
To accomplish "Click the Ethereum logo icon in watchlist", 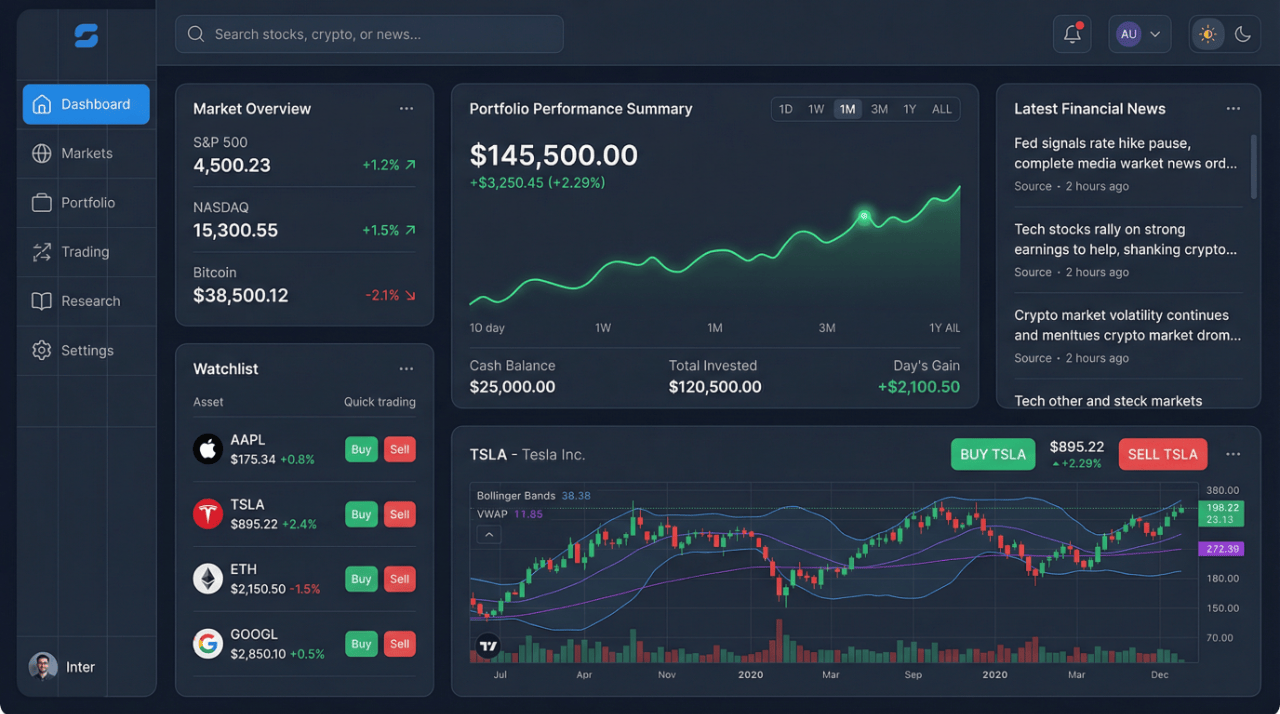I will pyautogui.click(x=208, y=579).
